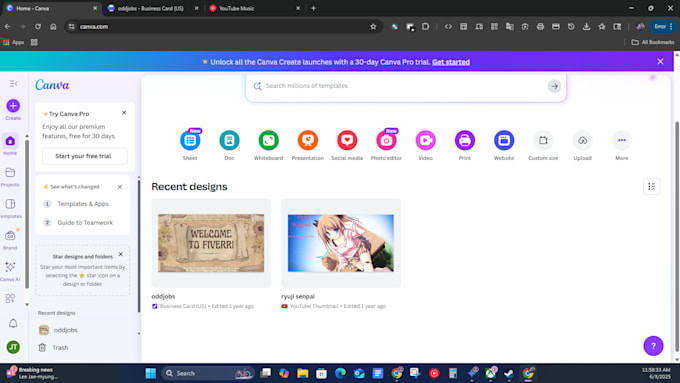Viewport: 680px width, 383px height.
Task: Open the Windows Start menu
Action: pyautogui.click(x=150, y=373)
